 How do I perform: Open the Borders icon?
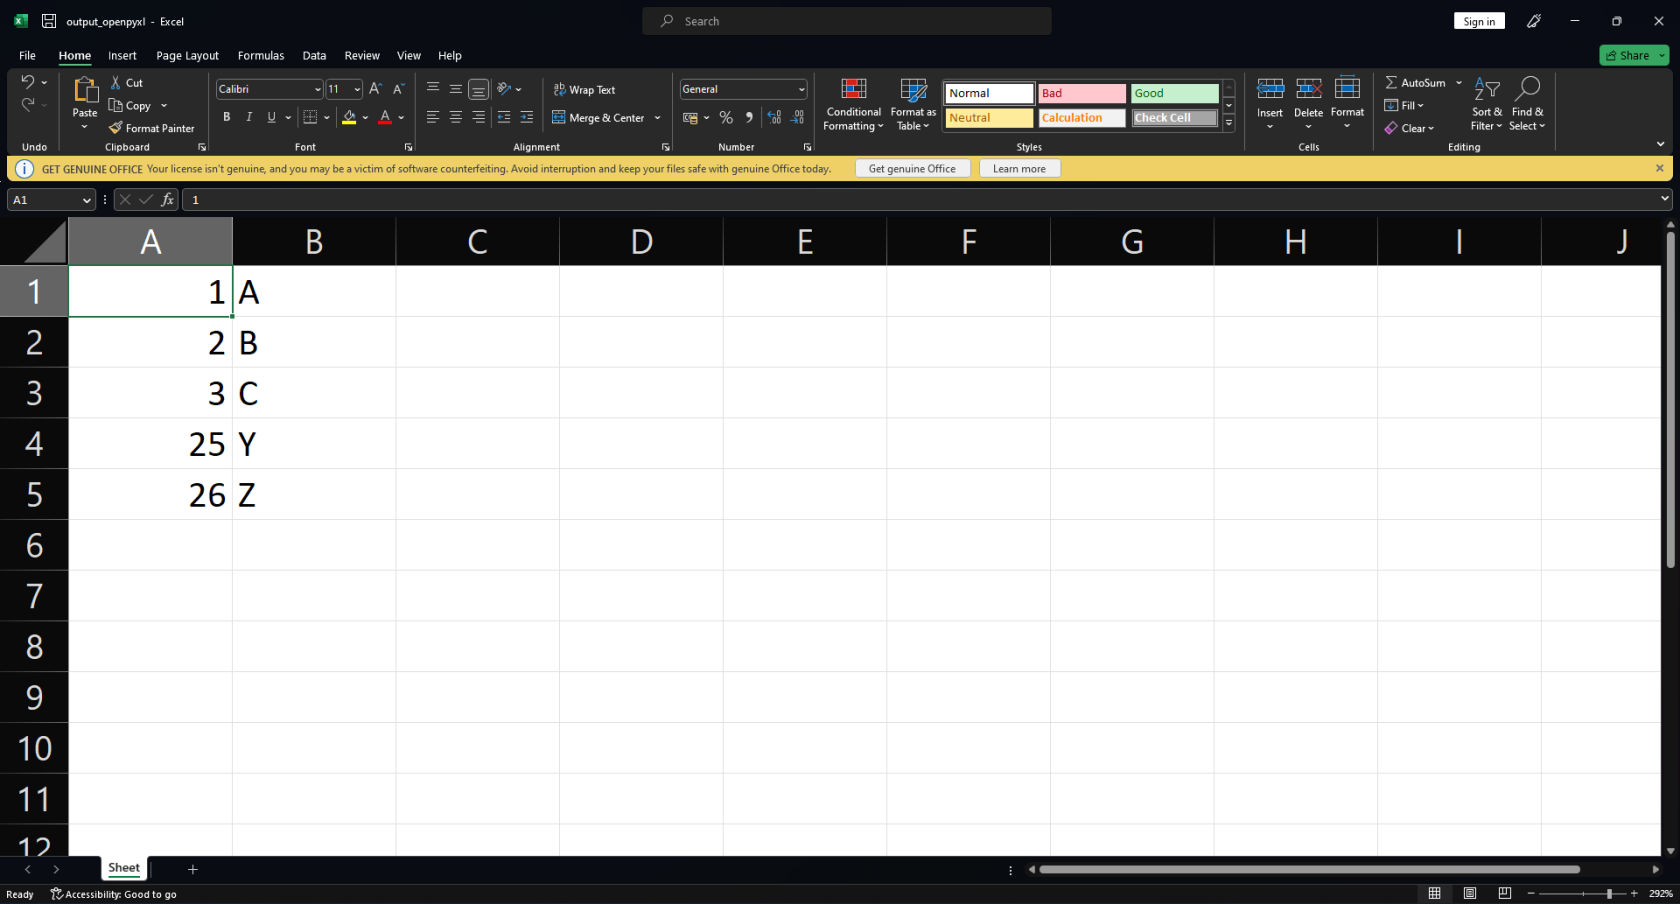[x=310, y=117]
